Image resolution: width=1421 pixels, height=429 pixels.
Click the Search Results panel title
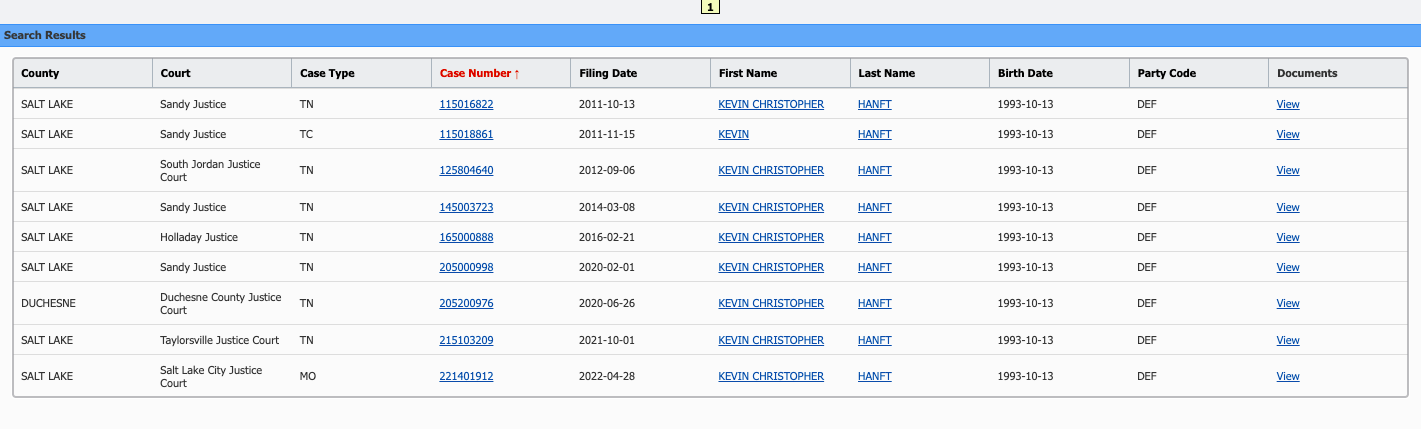(45, 35)
